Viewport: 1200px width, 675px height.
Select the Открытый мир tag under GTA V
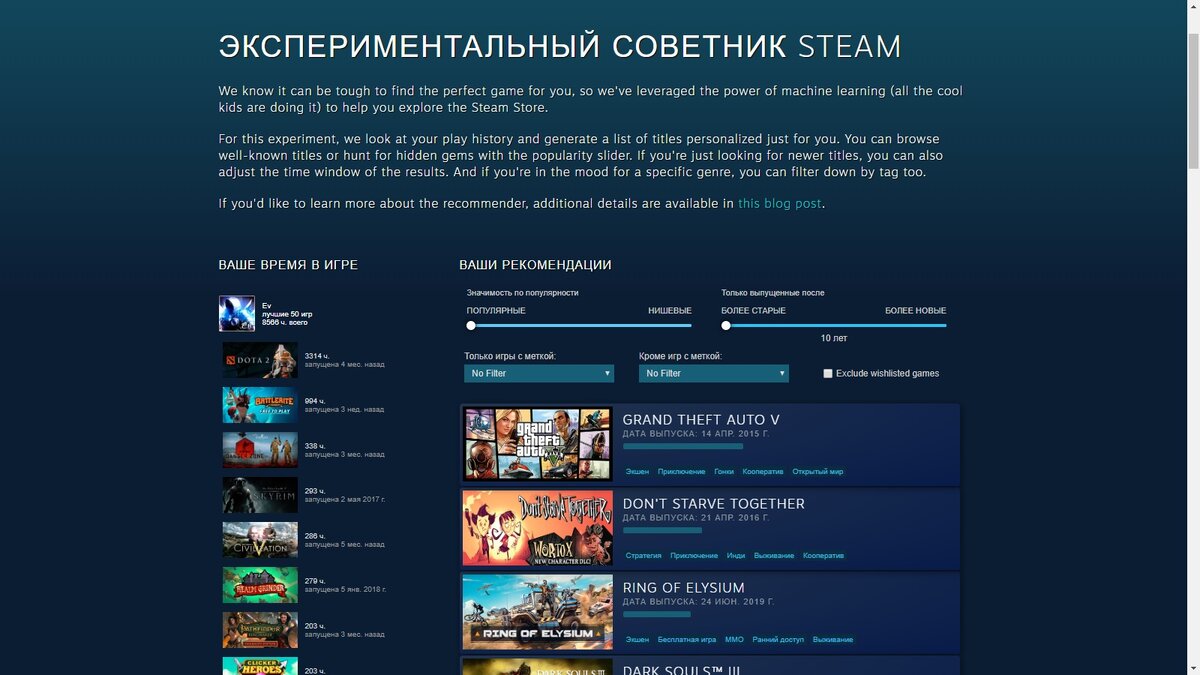pos(818,471)
